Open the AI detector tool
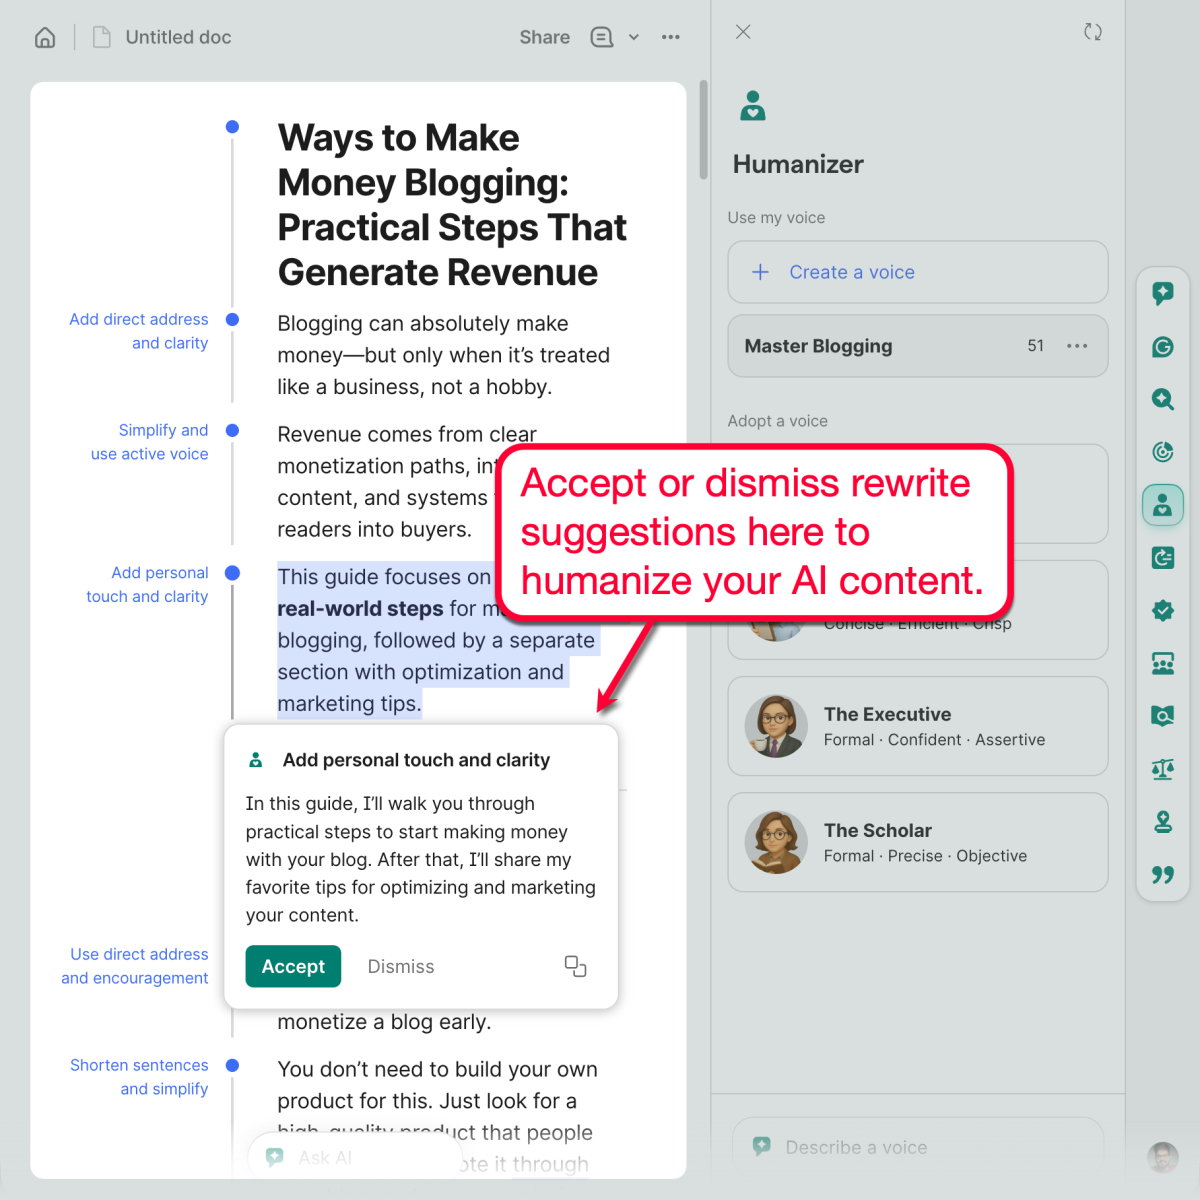 1163,399
